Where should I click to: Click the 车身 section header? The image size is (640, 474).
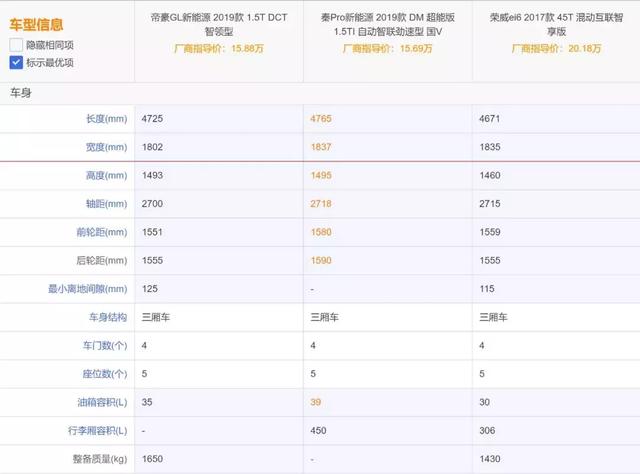(x=21, y=93)
